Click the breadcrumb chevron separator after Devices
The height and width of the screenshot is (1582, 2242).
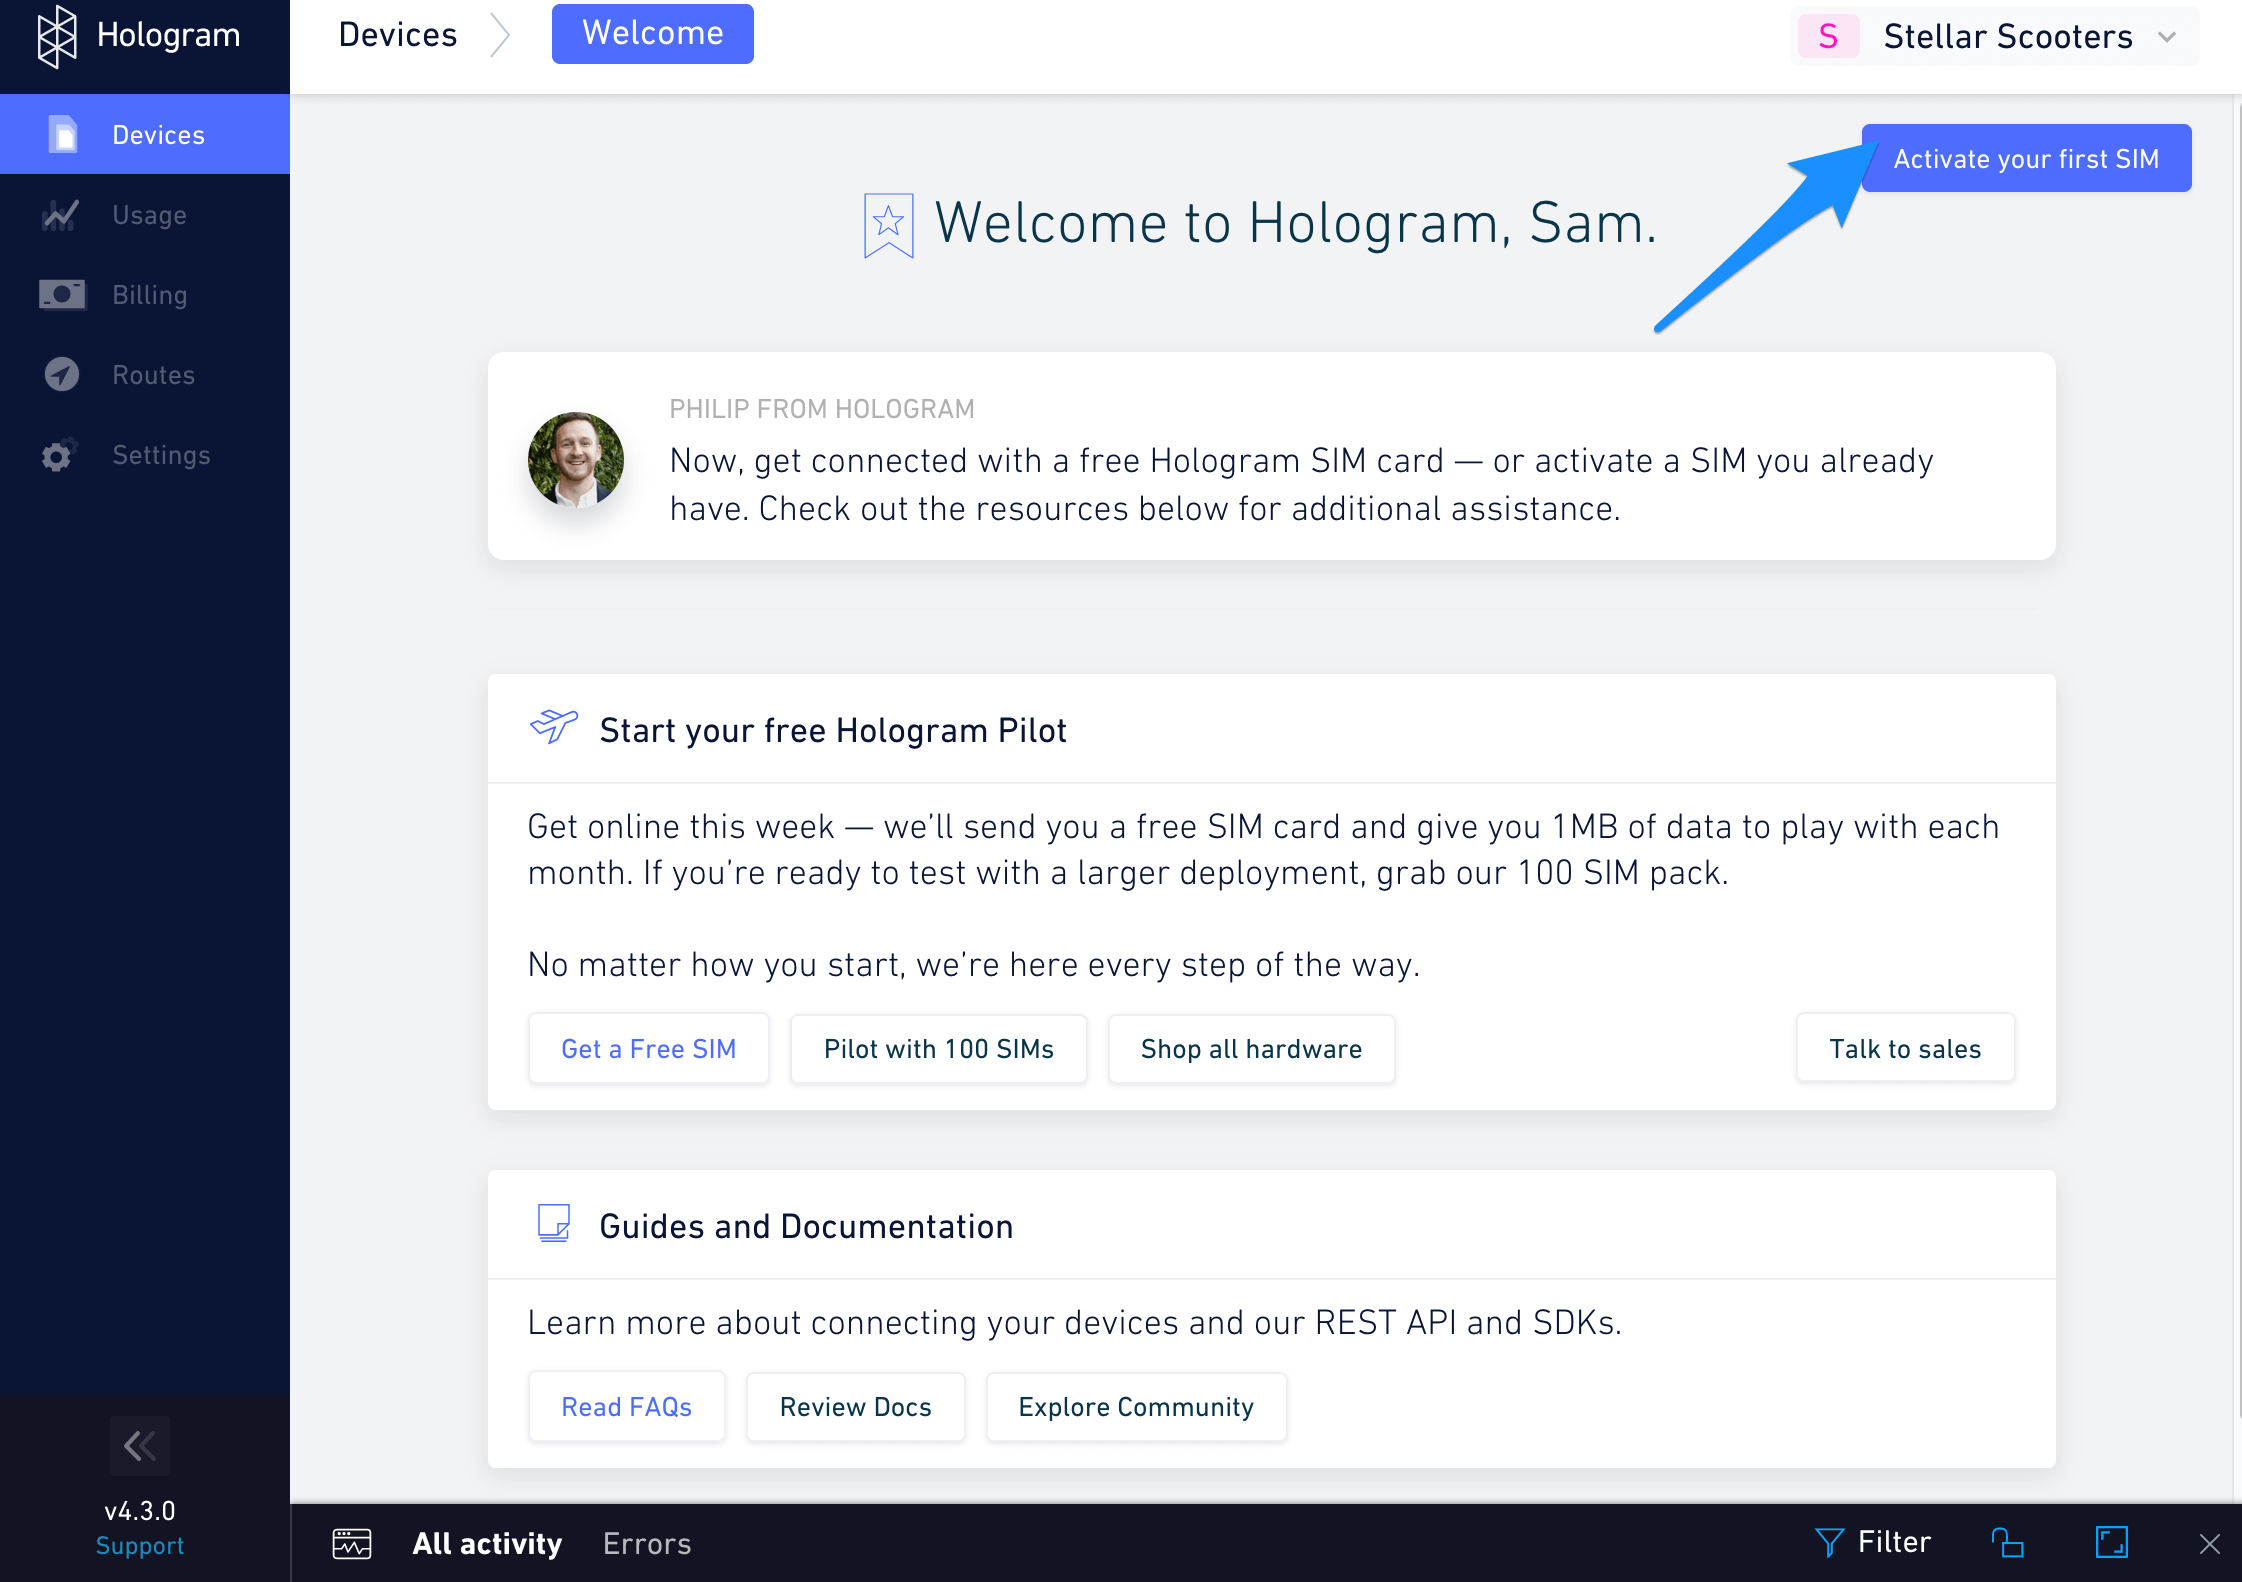tap(501, 35)
